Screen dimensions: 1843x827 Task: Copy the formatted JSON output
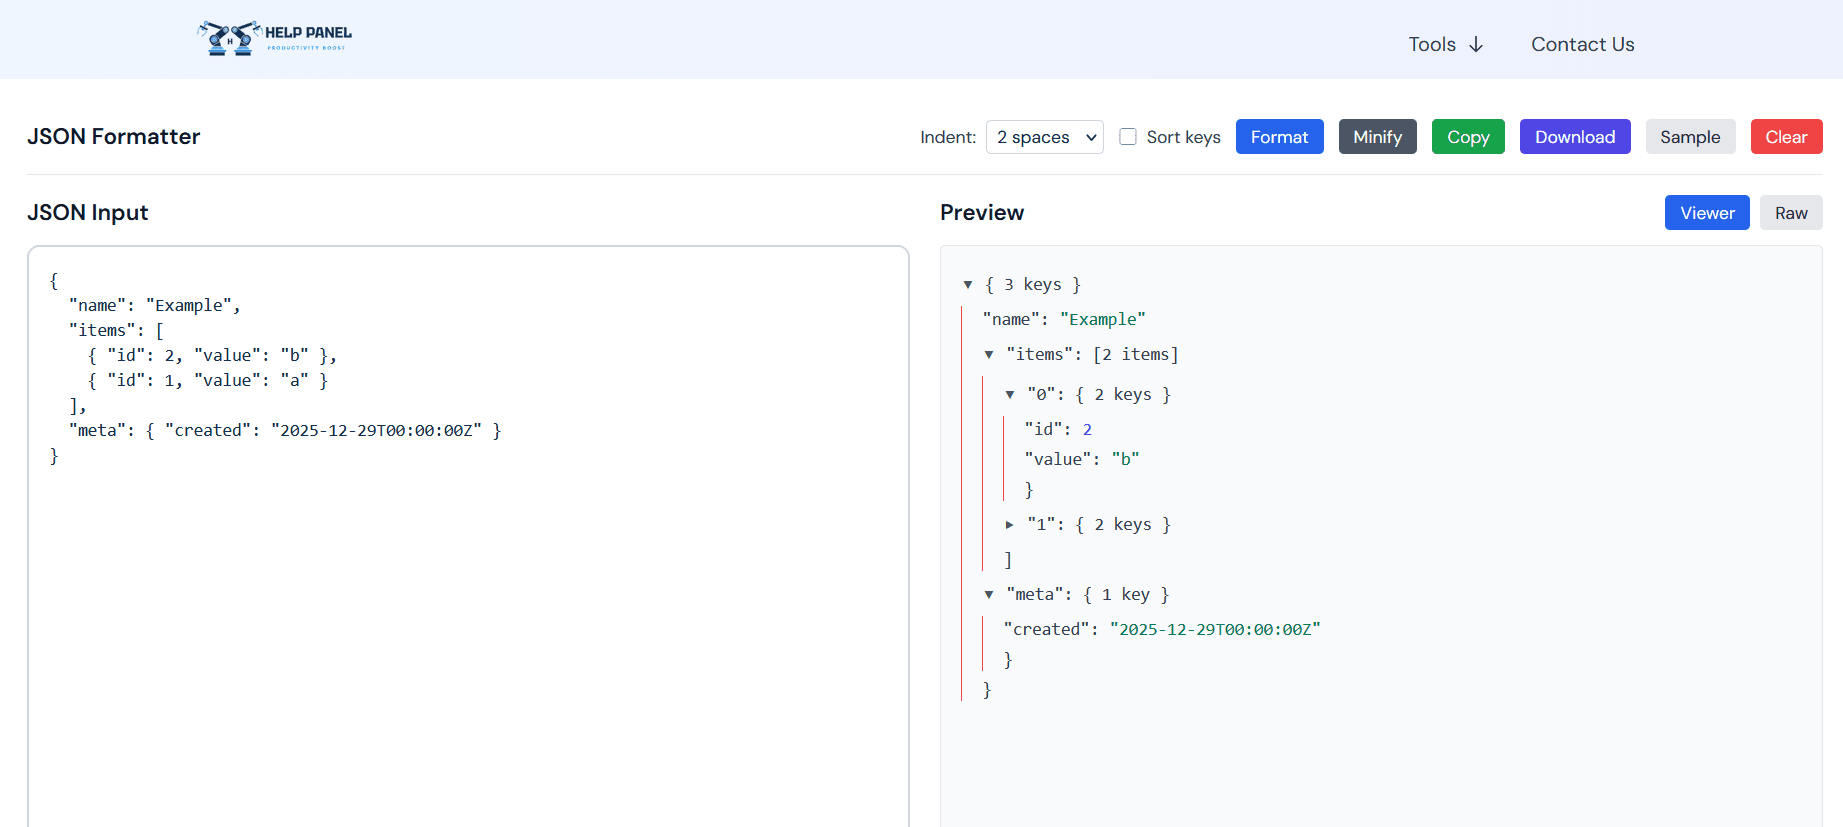pyautogui.click(x=1467, y=137)
